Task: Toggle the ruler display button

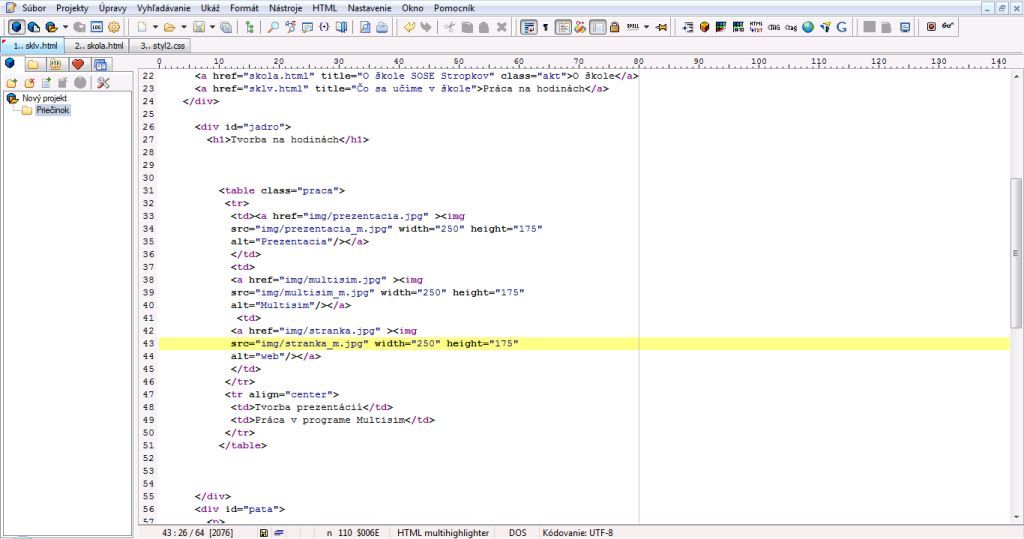Action: tap(597, 27)
